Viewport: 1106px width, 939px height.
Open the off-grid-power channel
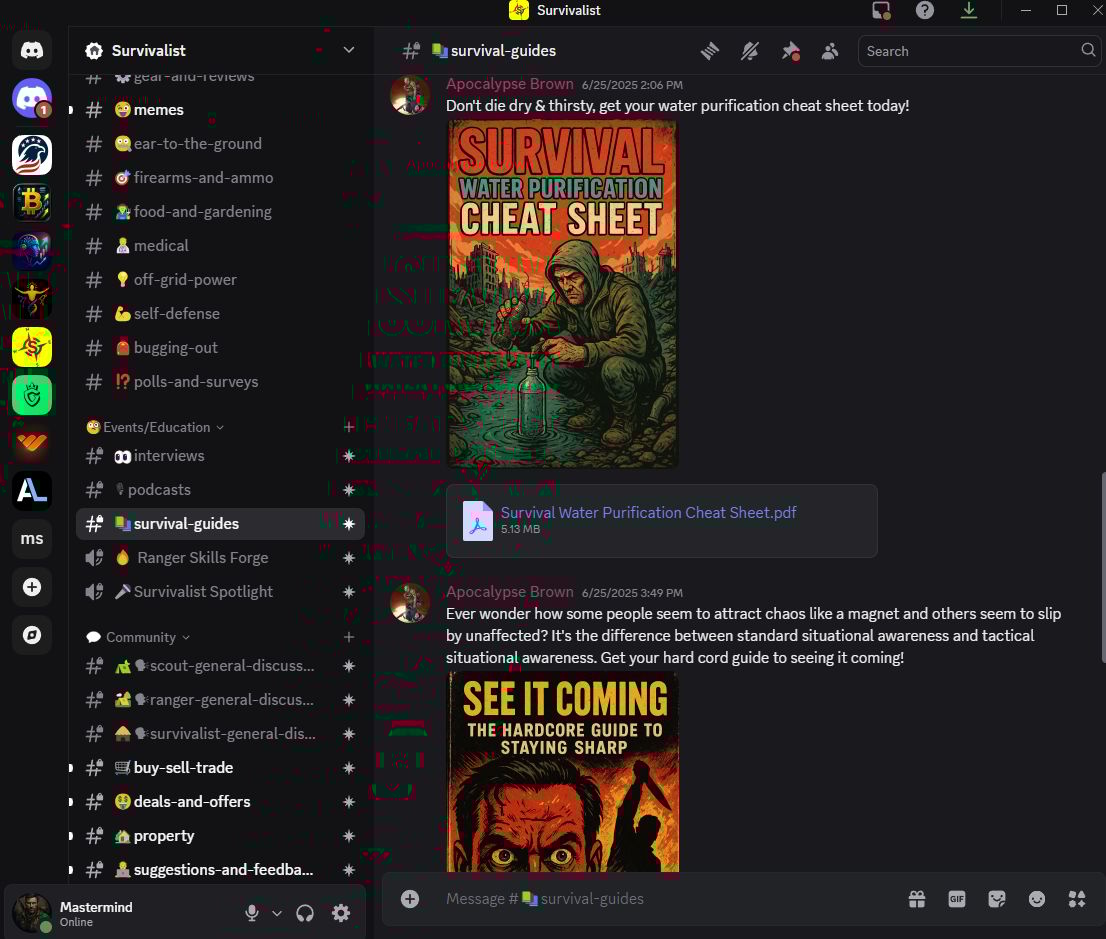[x=220, y=279]
